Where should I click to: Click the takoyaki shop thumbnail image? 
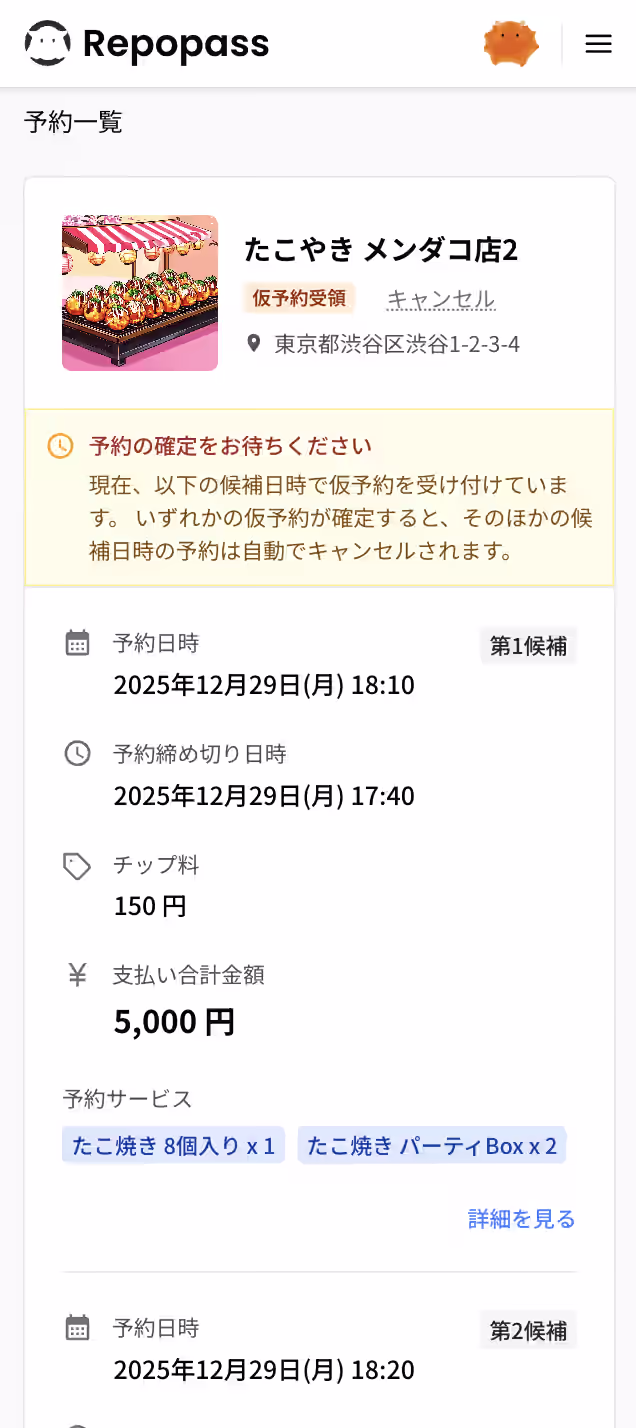(x=140, y=293)
